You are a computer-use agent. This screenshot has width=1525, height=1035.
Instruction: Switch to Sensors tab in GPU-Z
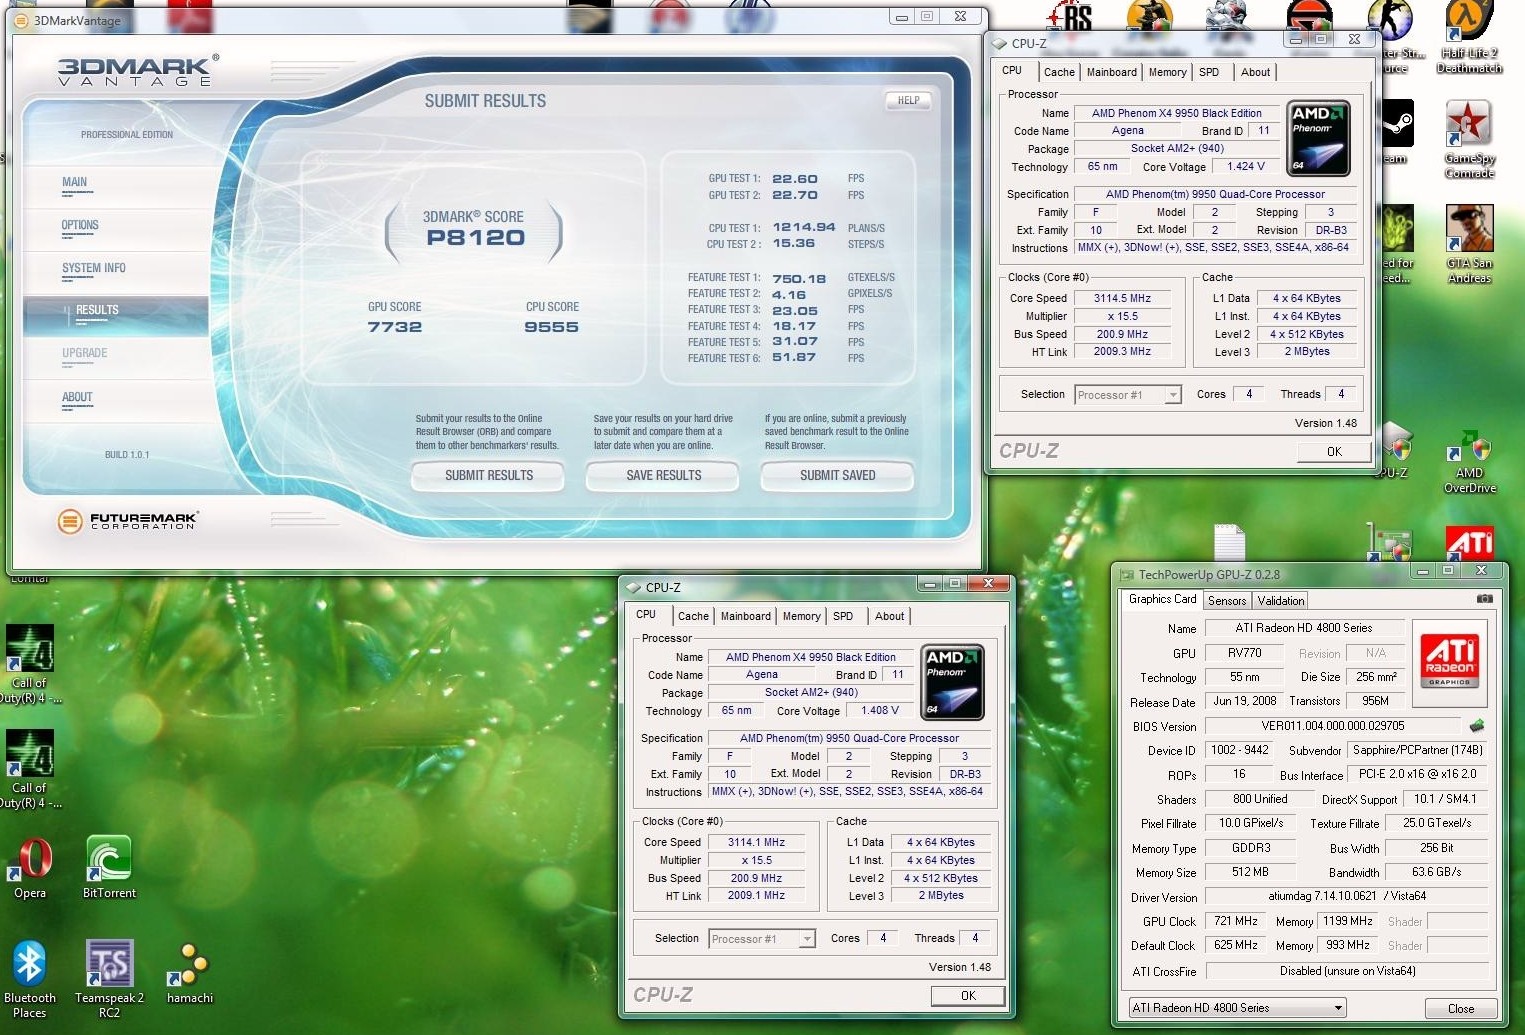(1227, 601)
